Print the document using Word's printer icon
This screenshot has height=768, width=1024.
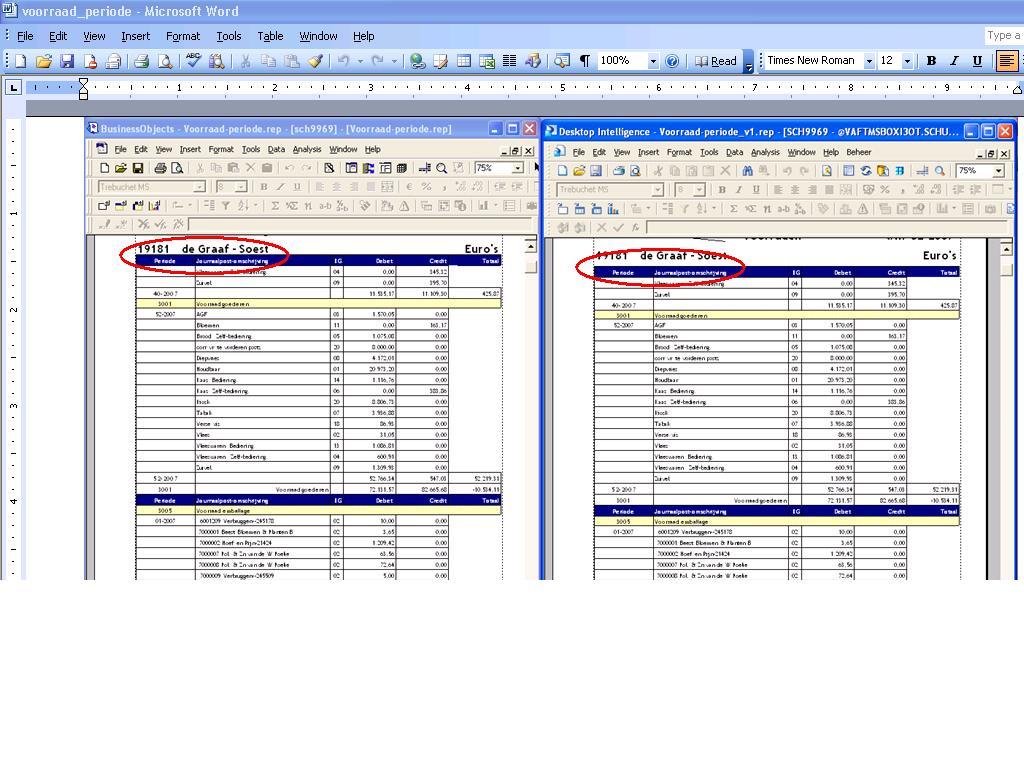point(141,61)
